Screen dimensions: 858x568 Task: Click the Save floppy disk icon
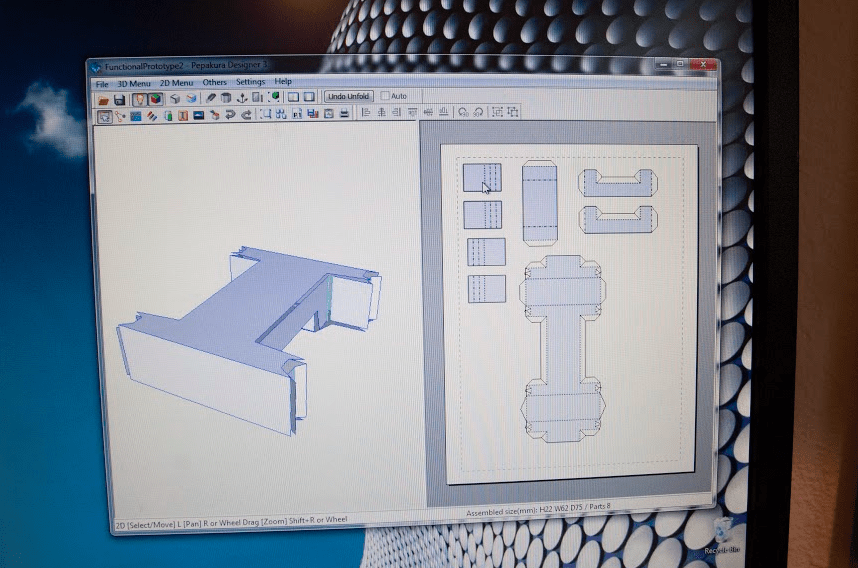coord(119,100)
